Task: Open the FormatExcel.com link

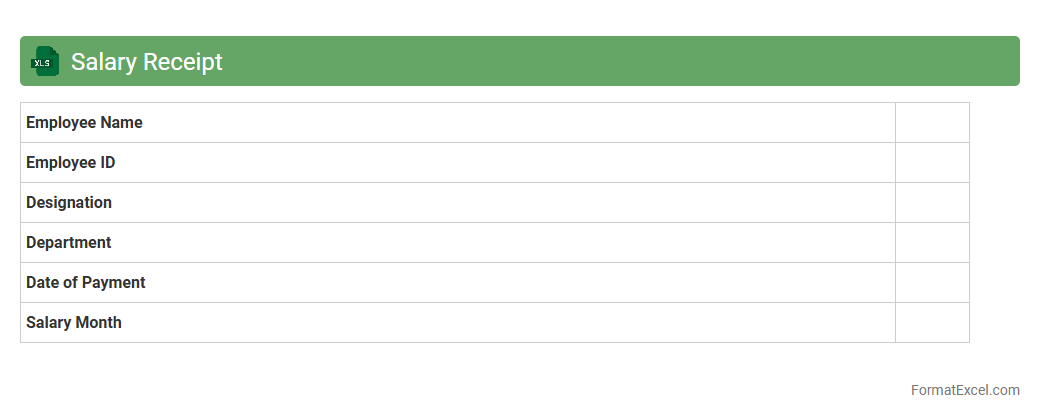Action: point(965,390)
